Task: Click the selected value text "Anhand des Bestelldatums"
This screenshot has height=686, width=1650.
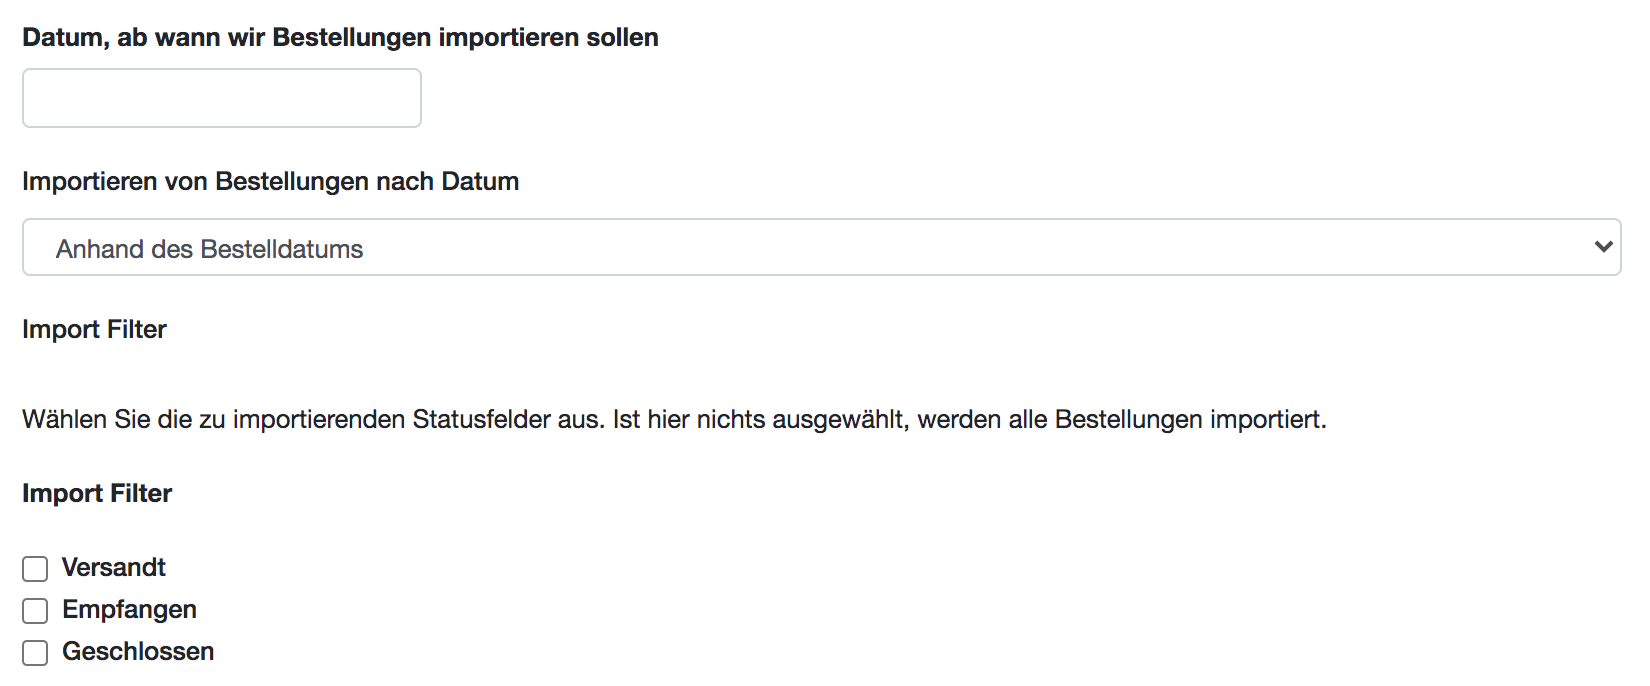Action: 209,249
